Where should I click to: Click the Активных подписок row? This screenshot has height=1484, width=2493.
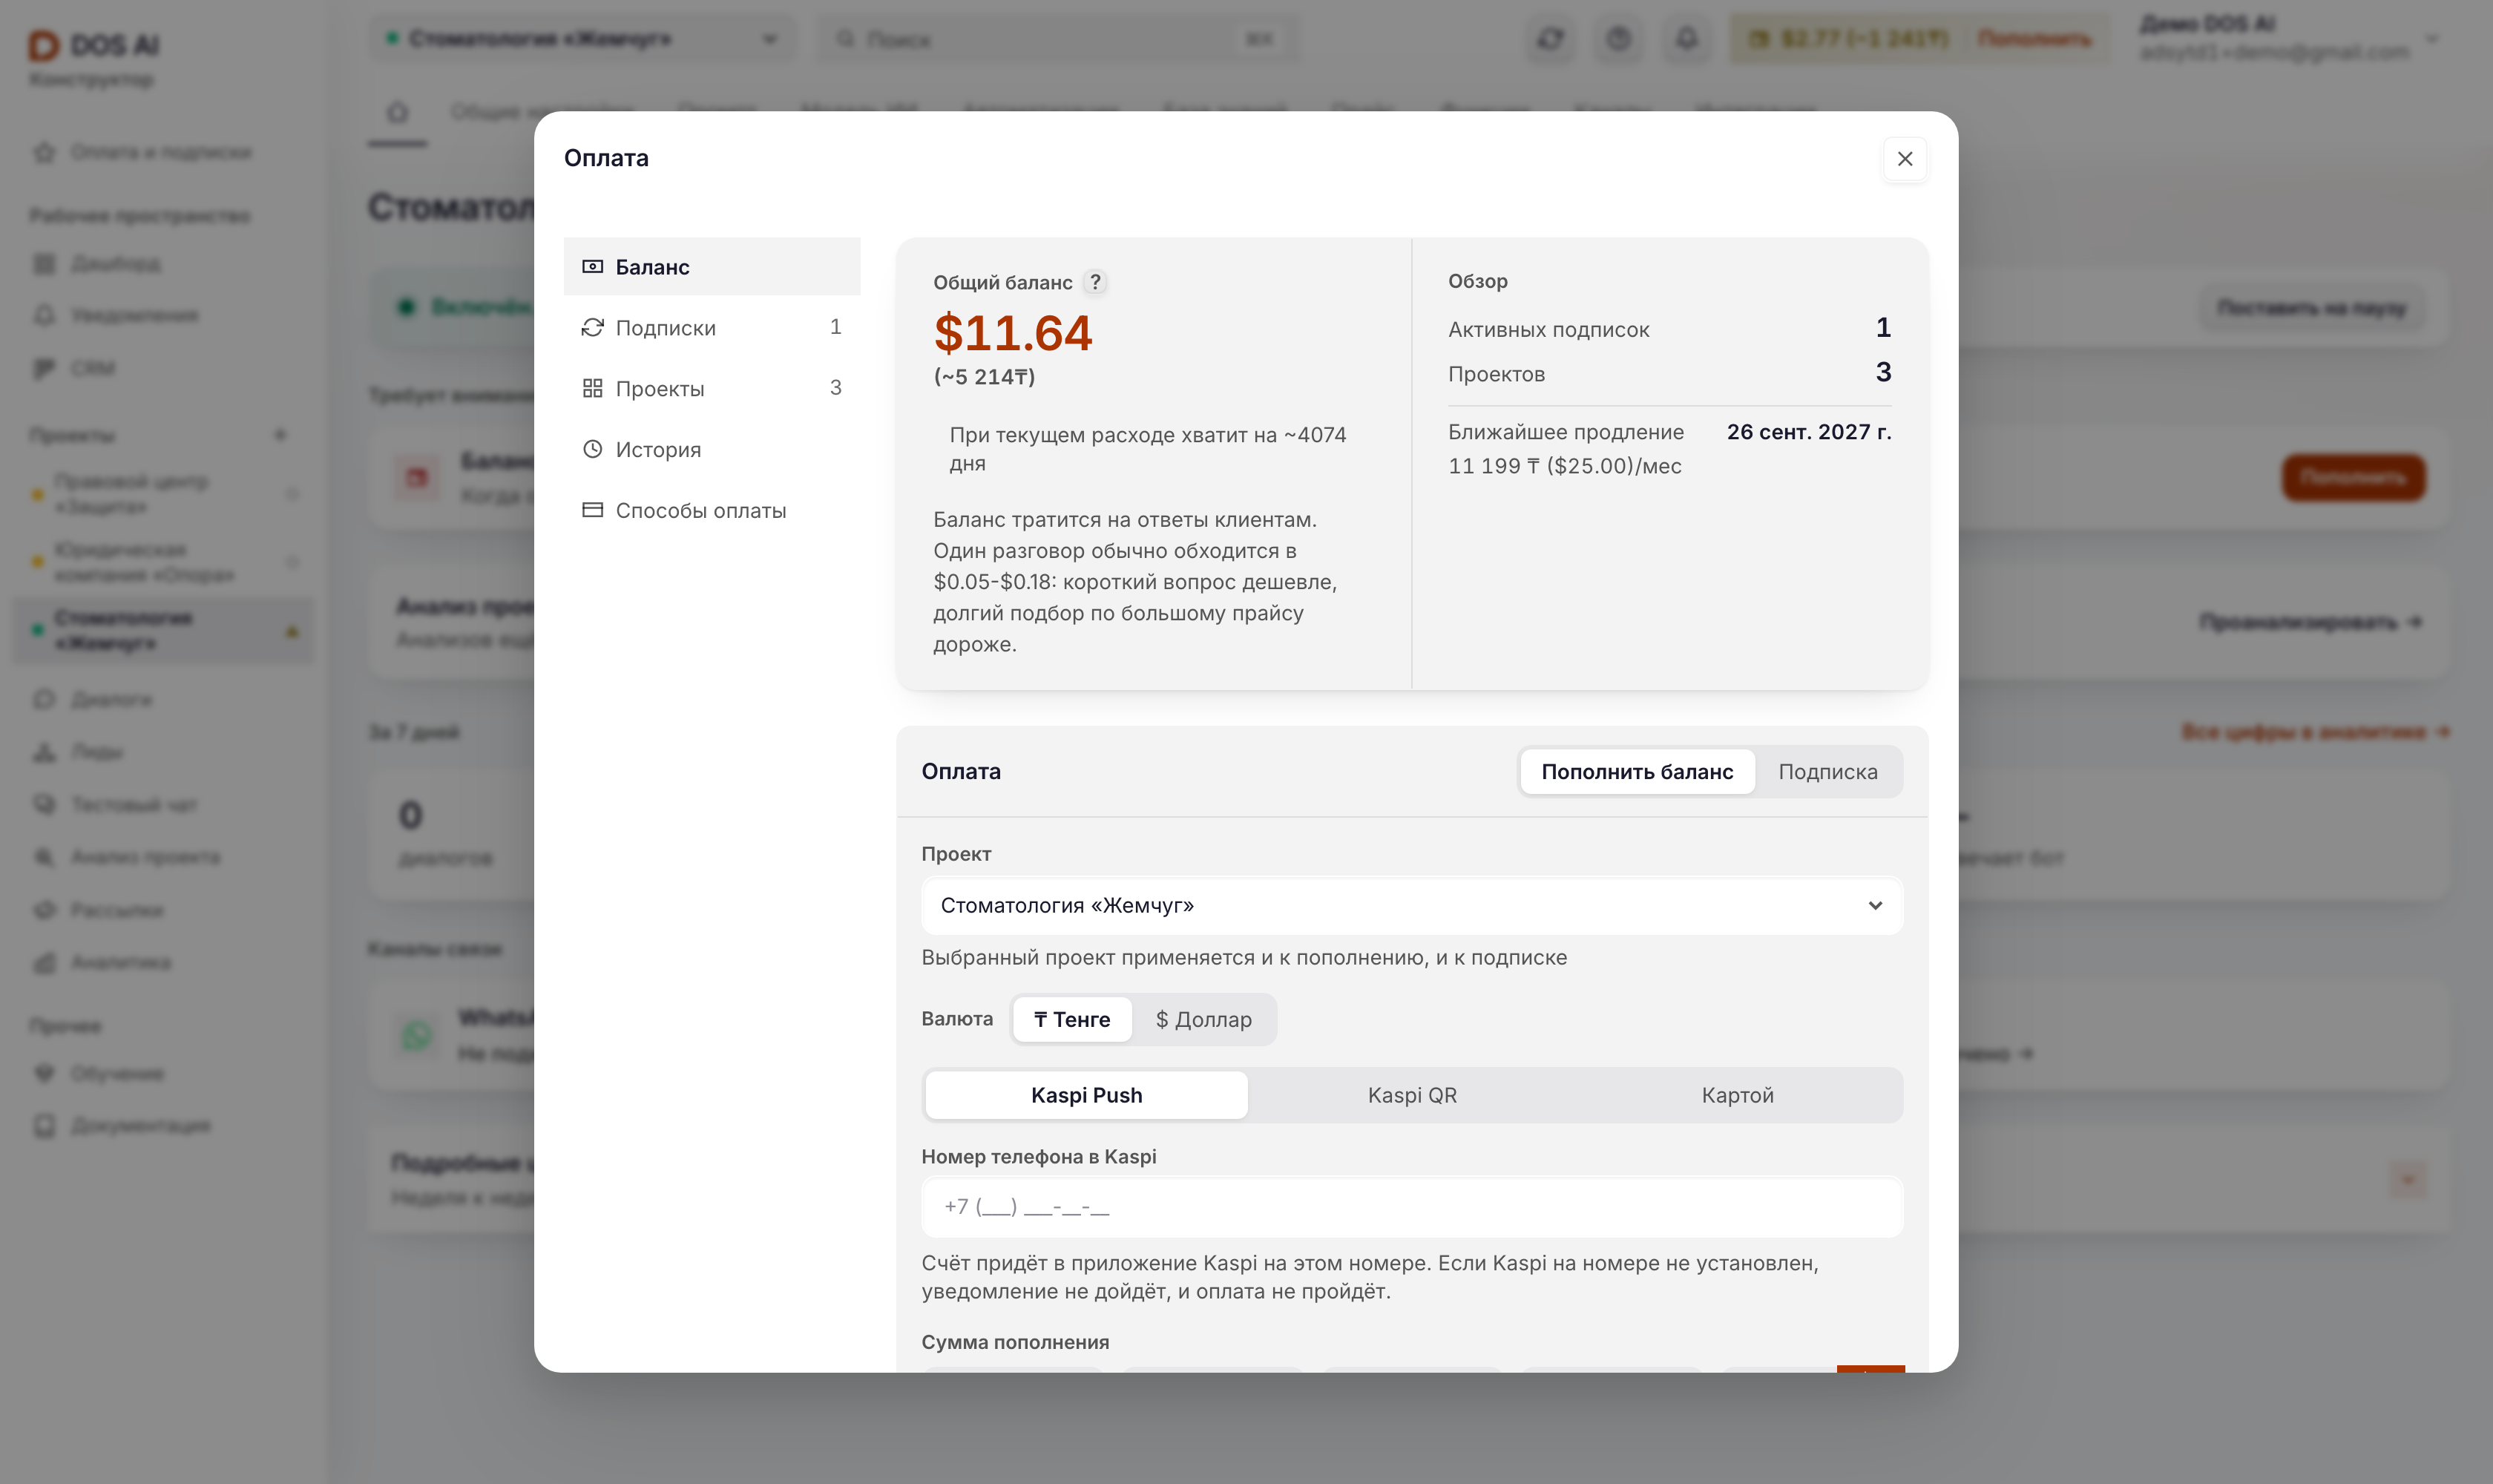coord(1669,329)
